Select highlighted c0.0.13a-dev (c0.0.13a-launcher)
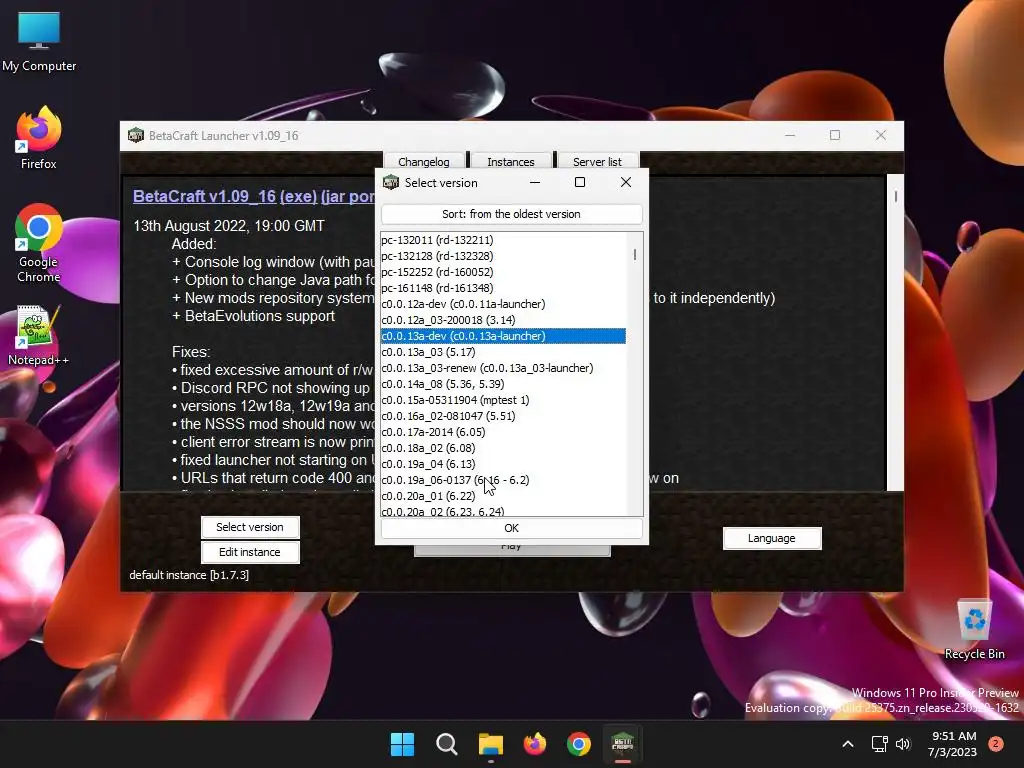The image size is (1024, 768). coord(504,336)
